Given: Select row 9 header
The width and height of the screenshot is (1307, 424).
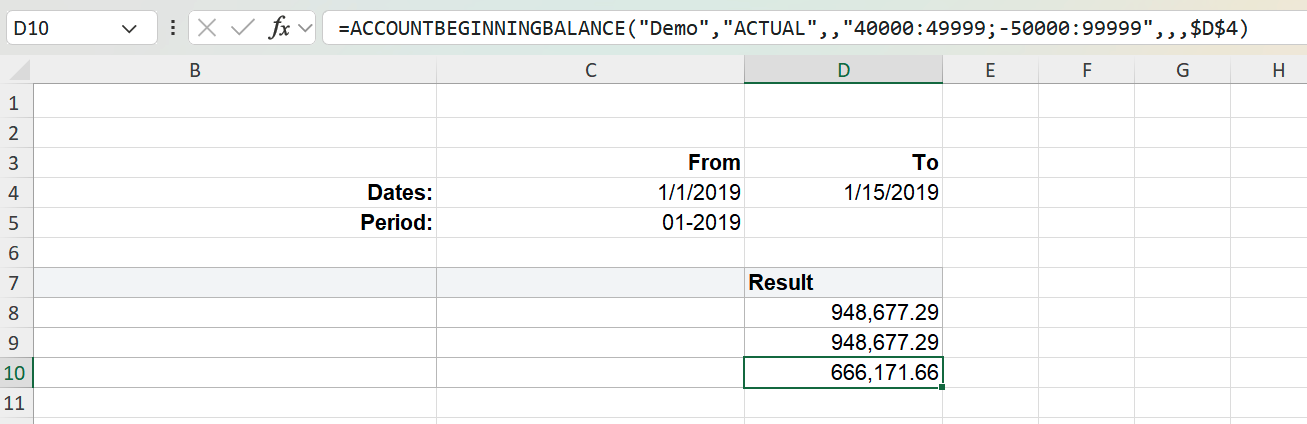Looking at the screenshot, I should point(17,343).
